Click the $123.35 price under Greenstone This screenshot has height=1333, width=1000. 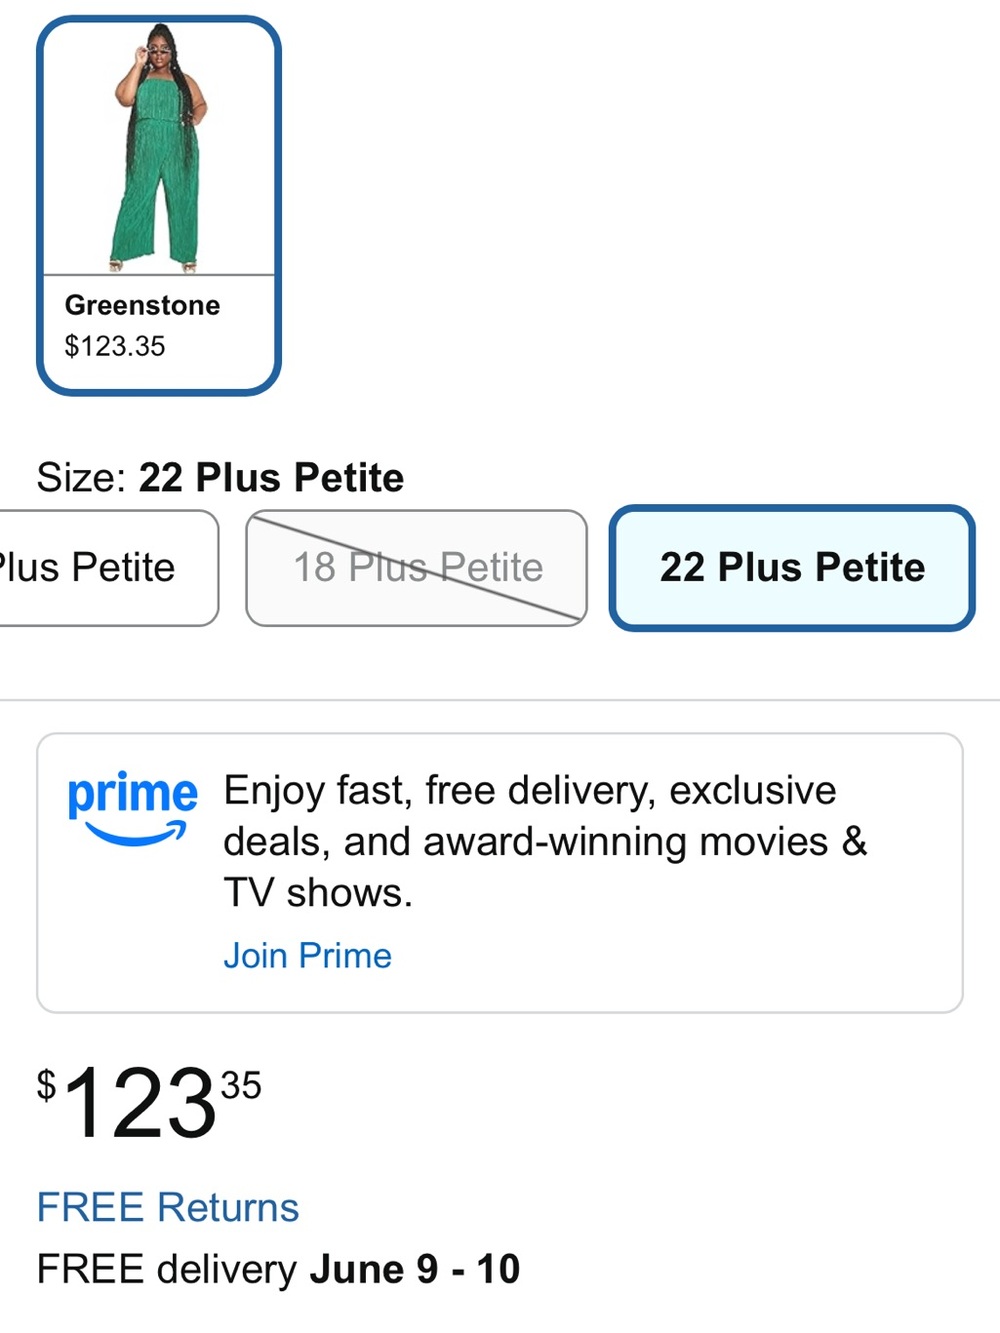pos(115,346)
